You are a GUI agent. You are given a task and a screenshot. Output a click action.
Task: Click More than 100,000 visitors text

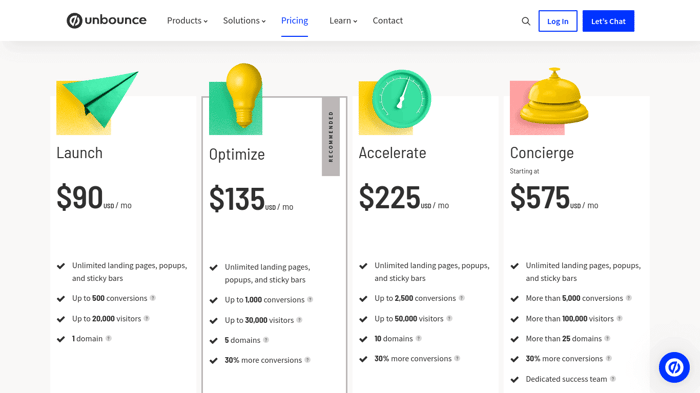point(570,318)
